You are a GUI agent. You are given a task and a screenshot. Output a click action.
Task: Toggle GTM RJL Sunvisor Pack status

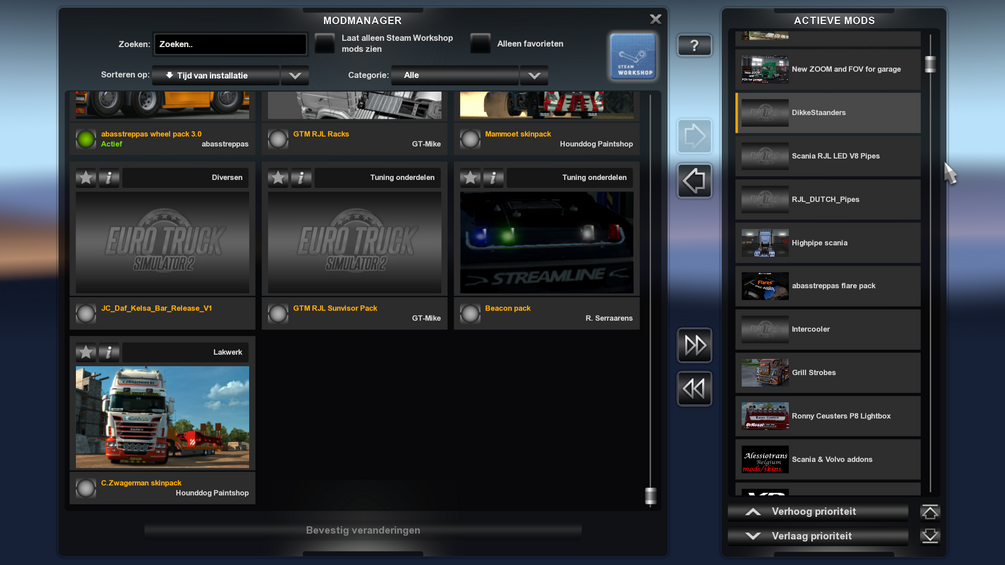[278, 313]
